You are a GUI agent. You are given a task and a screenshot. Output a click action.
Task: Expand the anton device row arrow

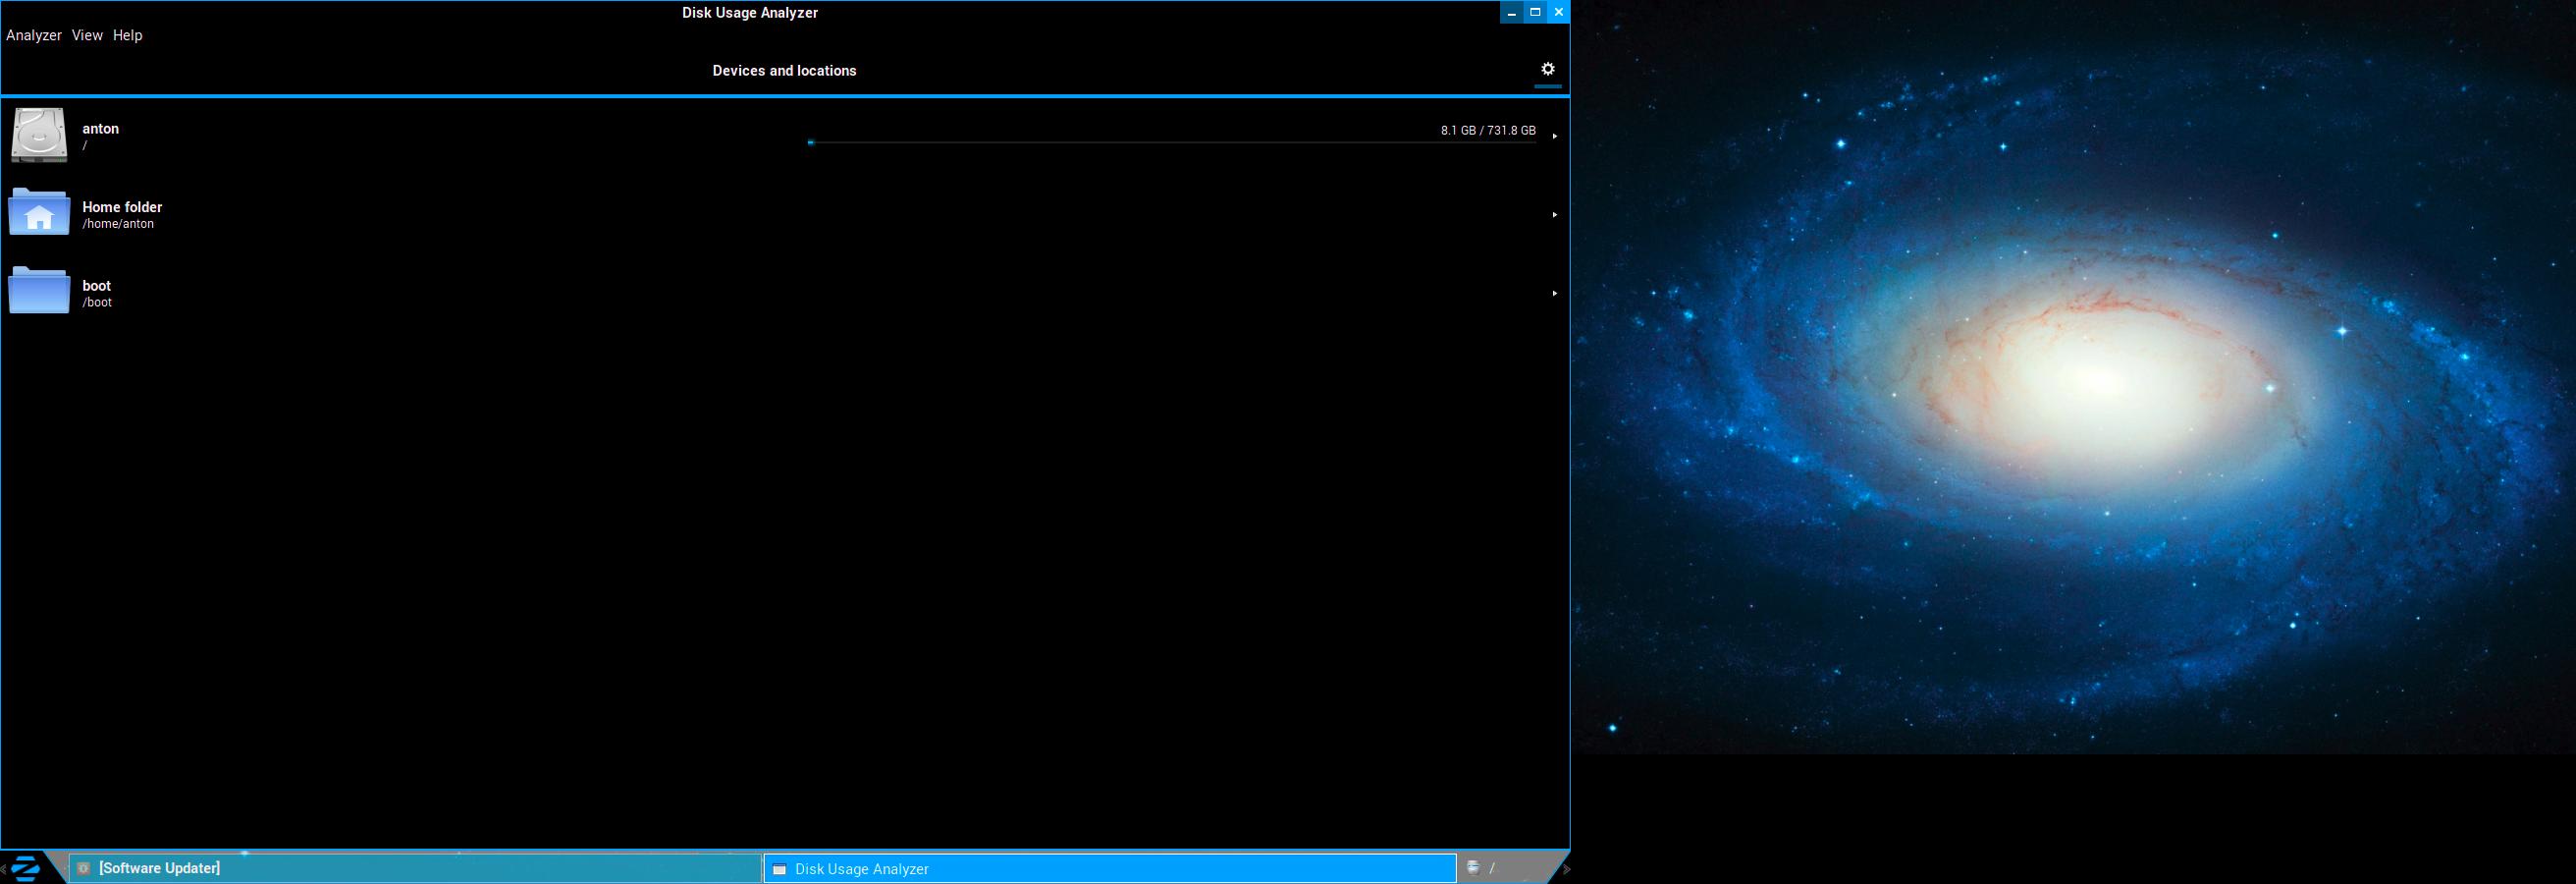1554,136
